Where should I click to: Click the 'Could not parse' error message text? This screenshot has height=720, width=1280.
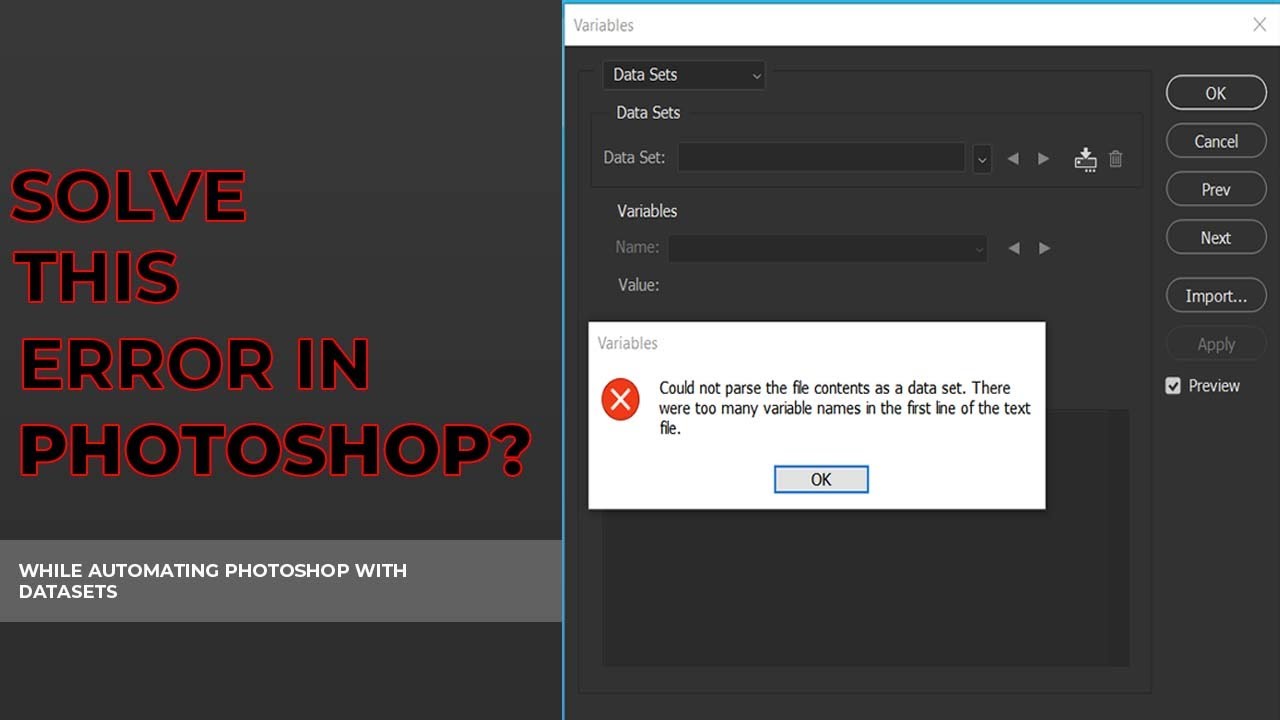tap(845, 408)
